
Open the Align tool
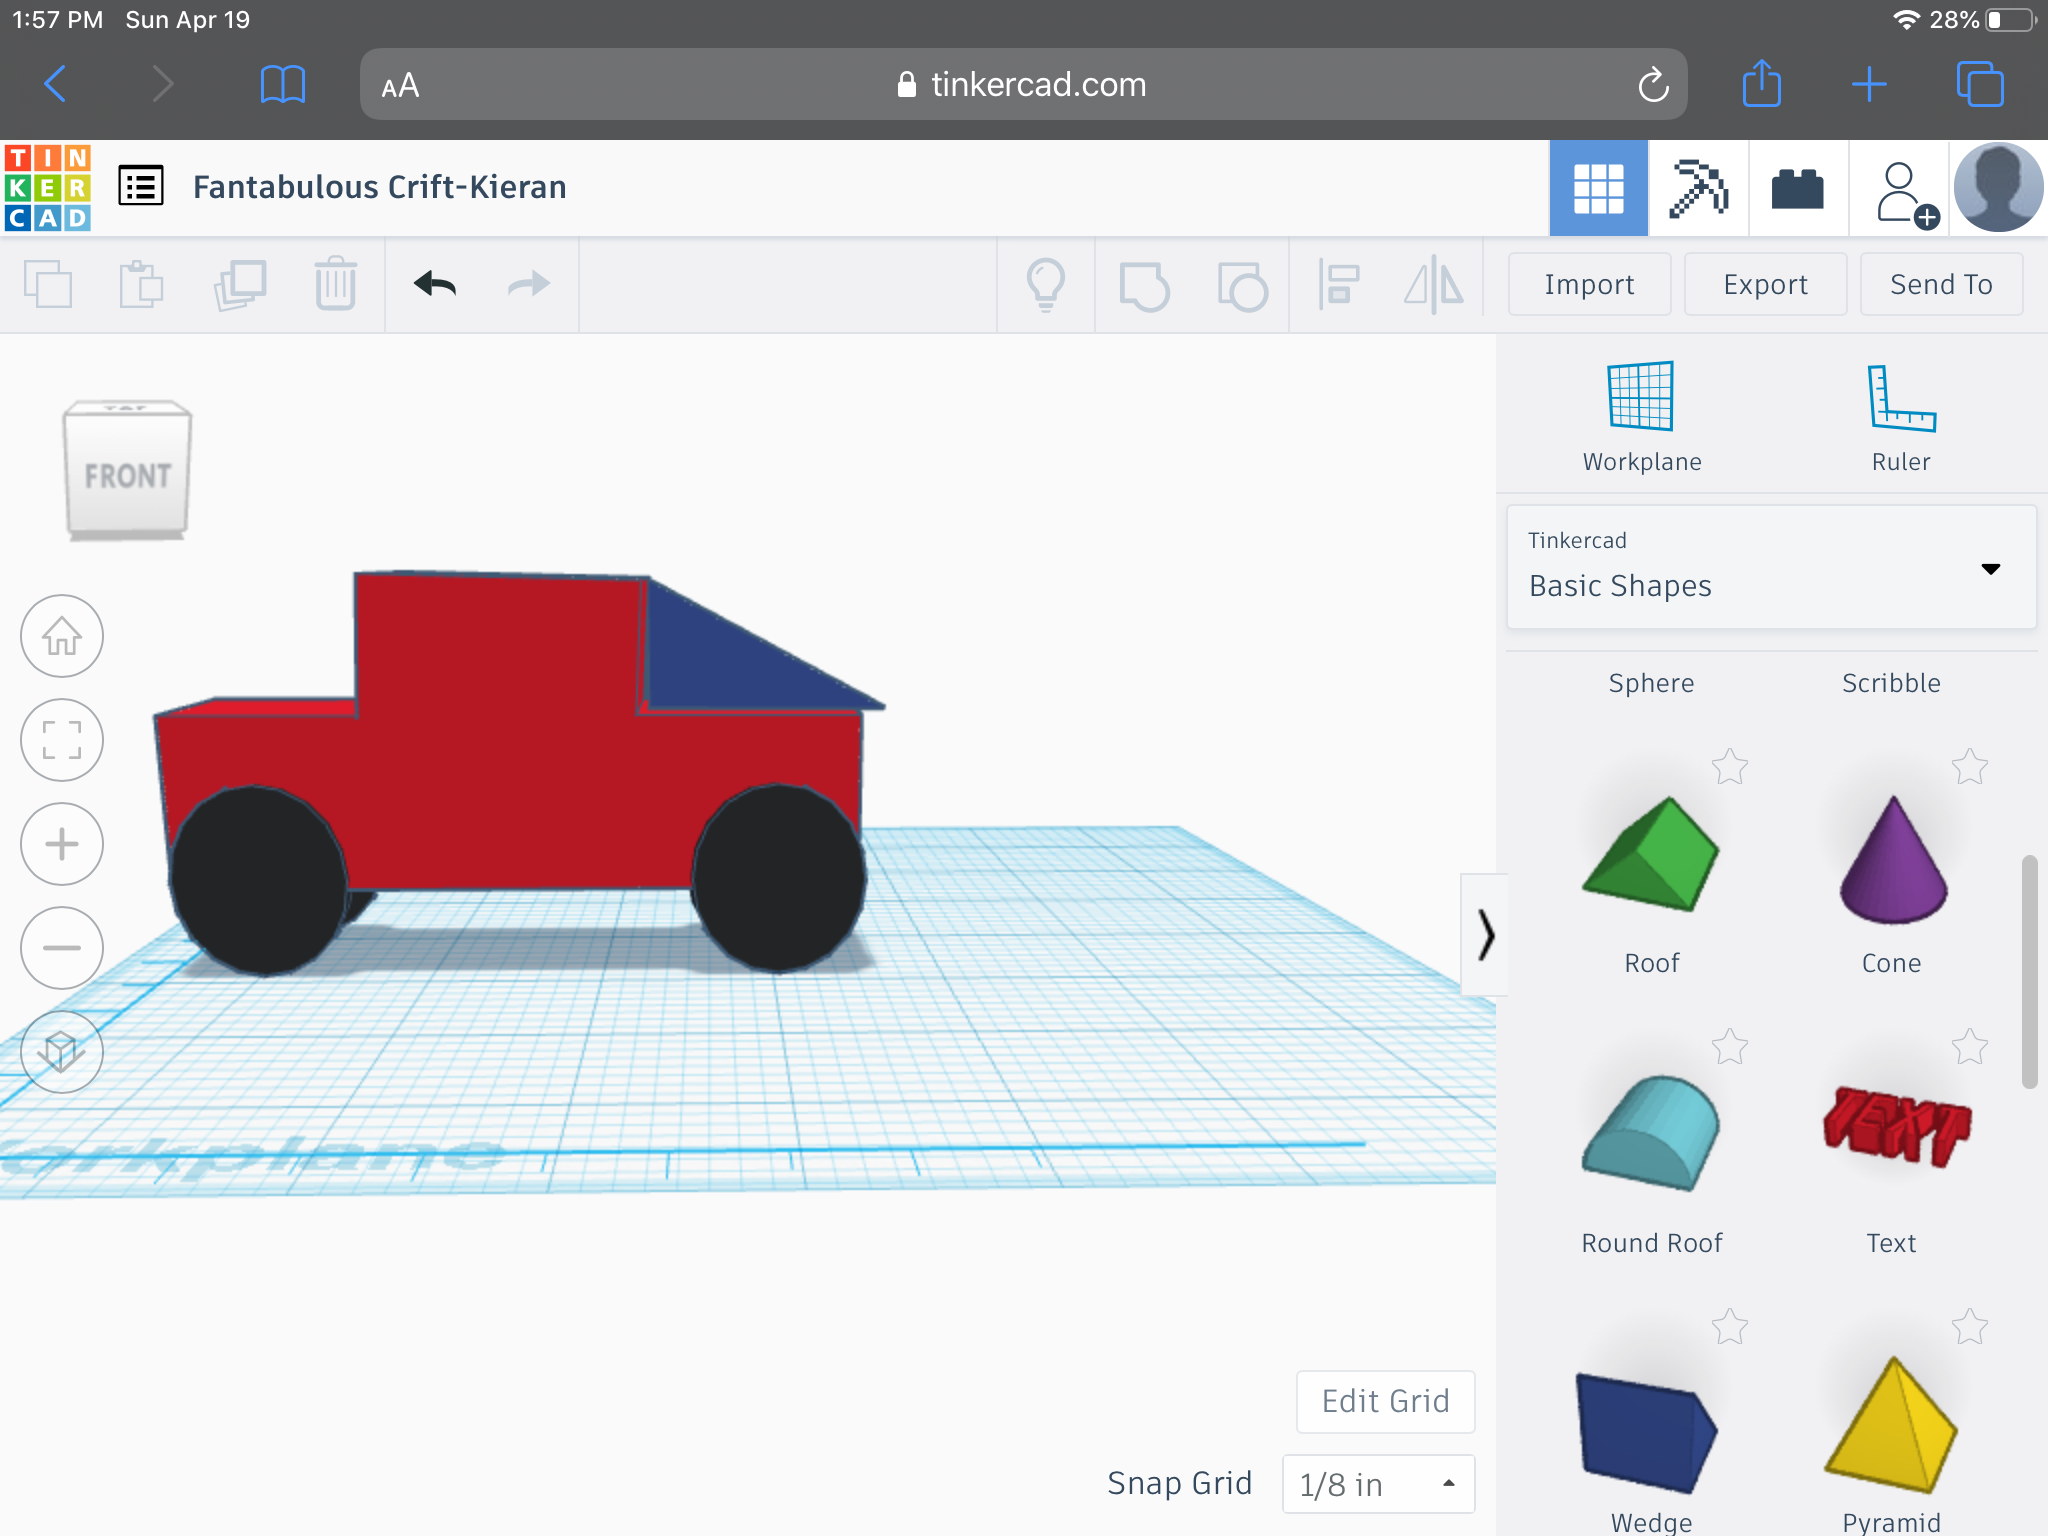pos(1338,285)
